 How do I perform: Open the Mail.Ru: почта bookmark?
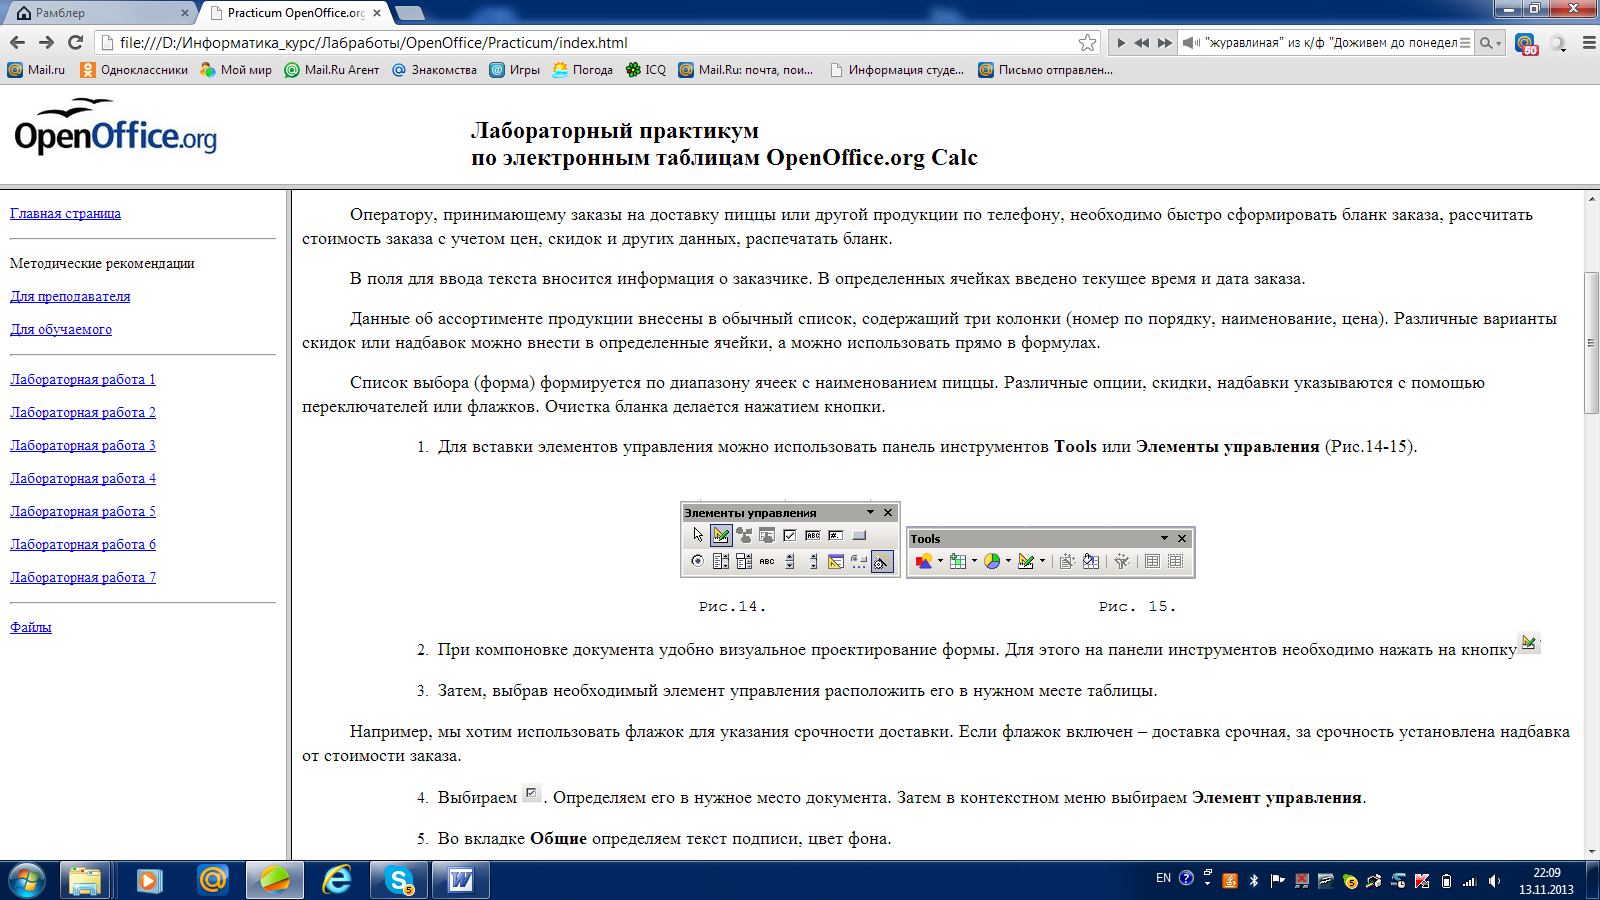coord(746,70)
